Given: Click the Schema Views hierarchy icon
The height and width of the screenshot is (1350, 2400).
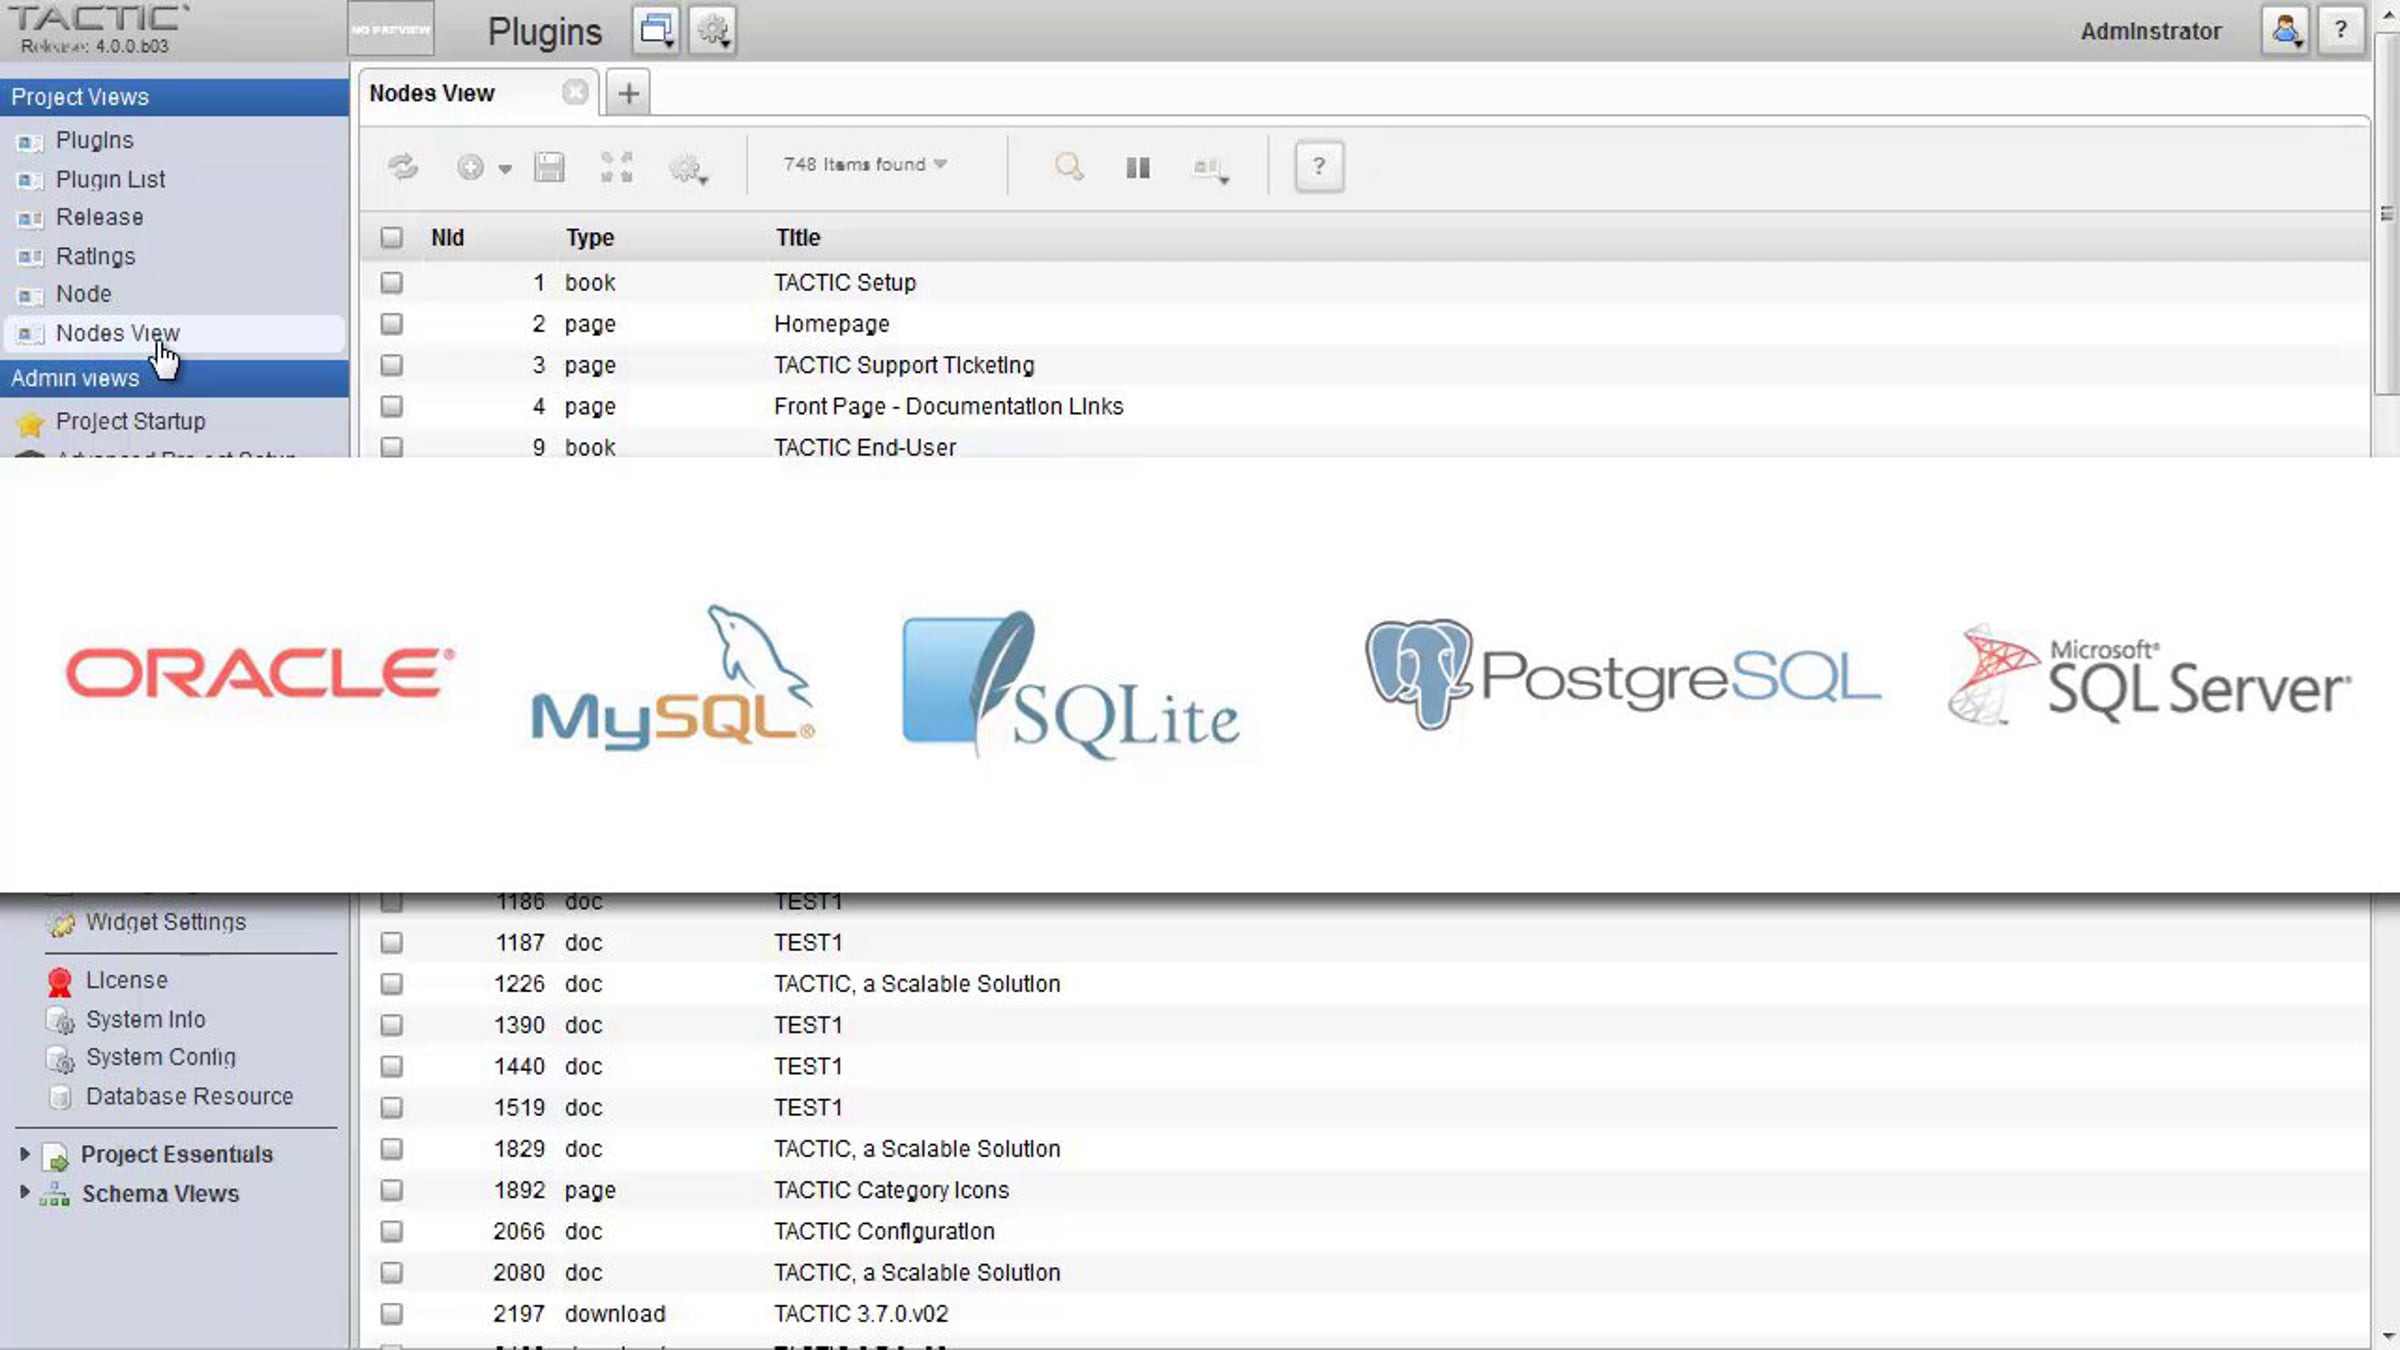Looking at the screenshot, I should coord(54,1194).
